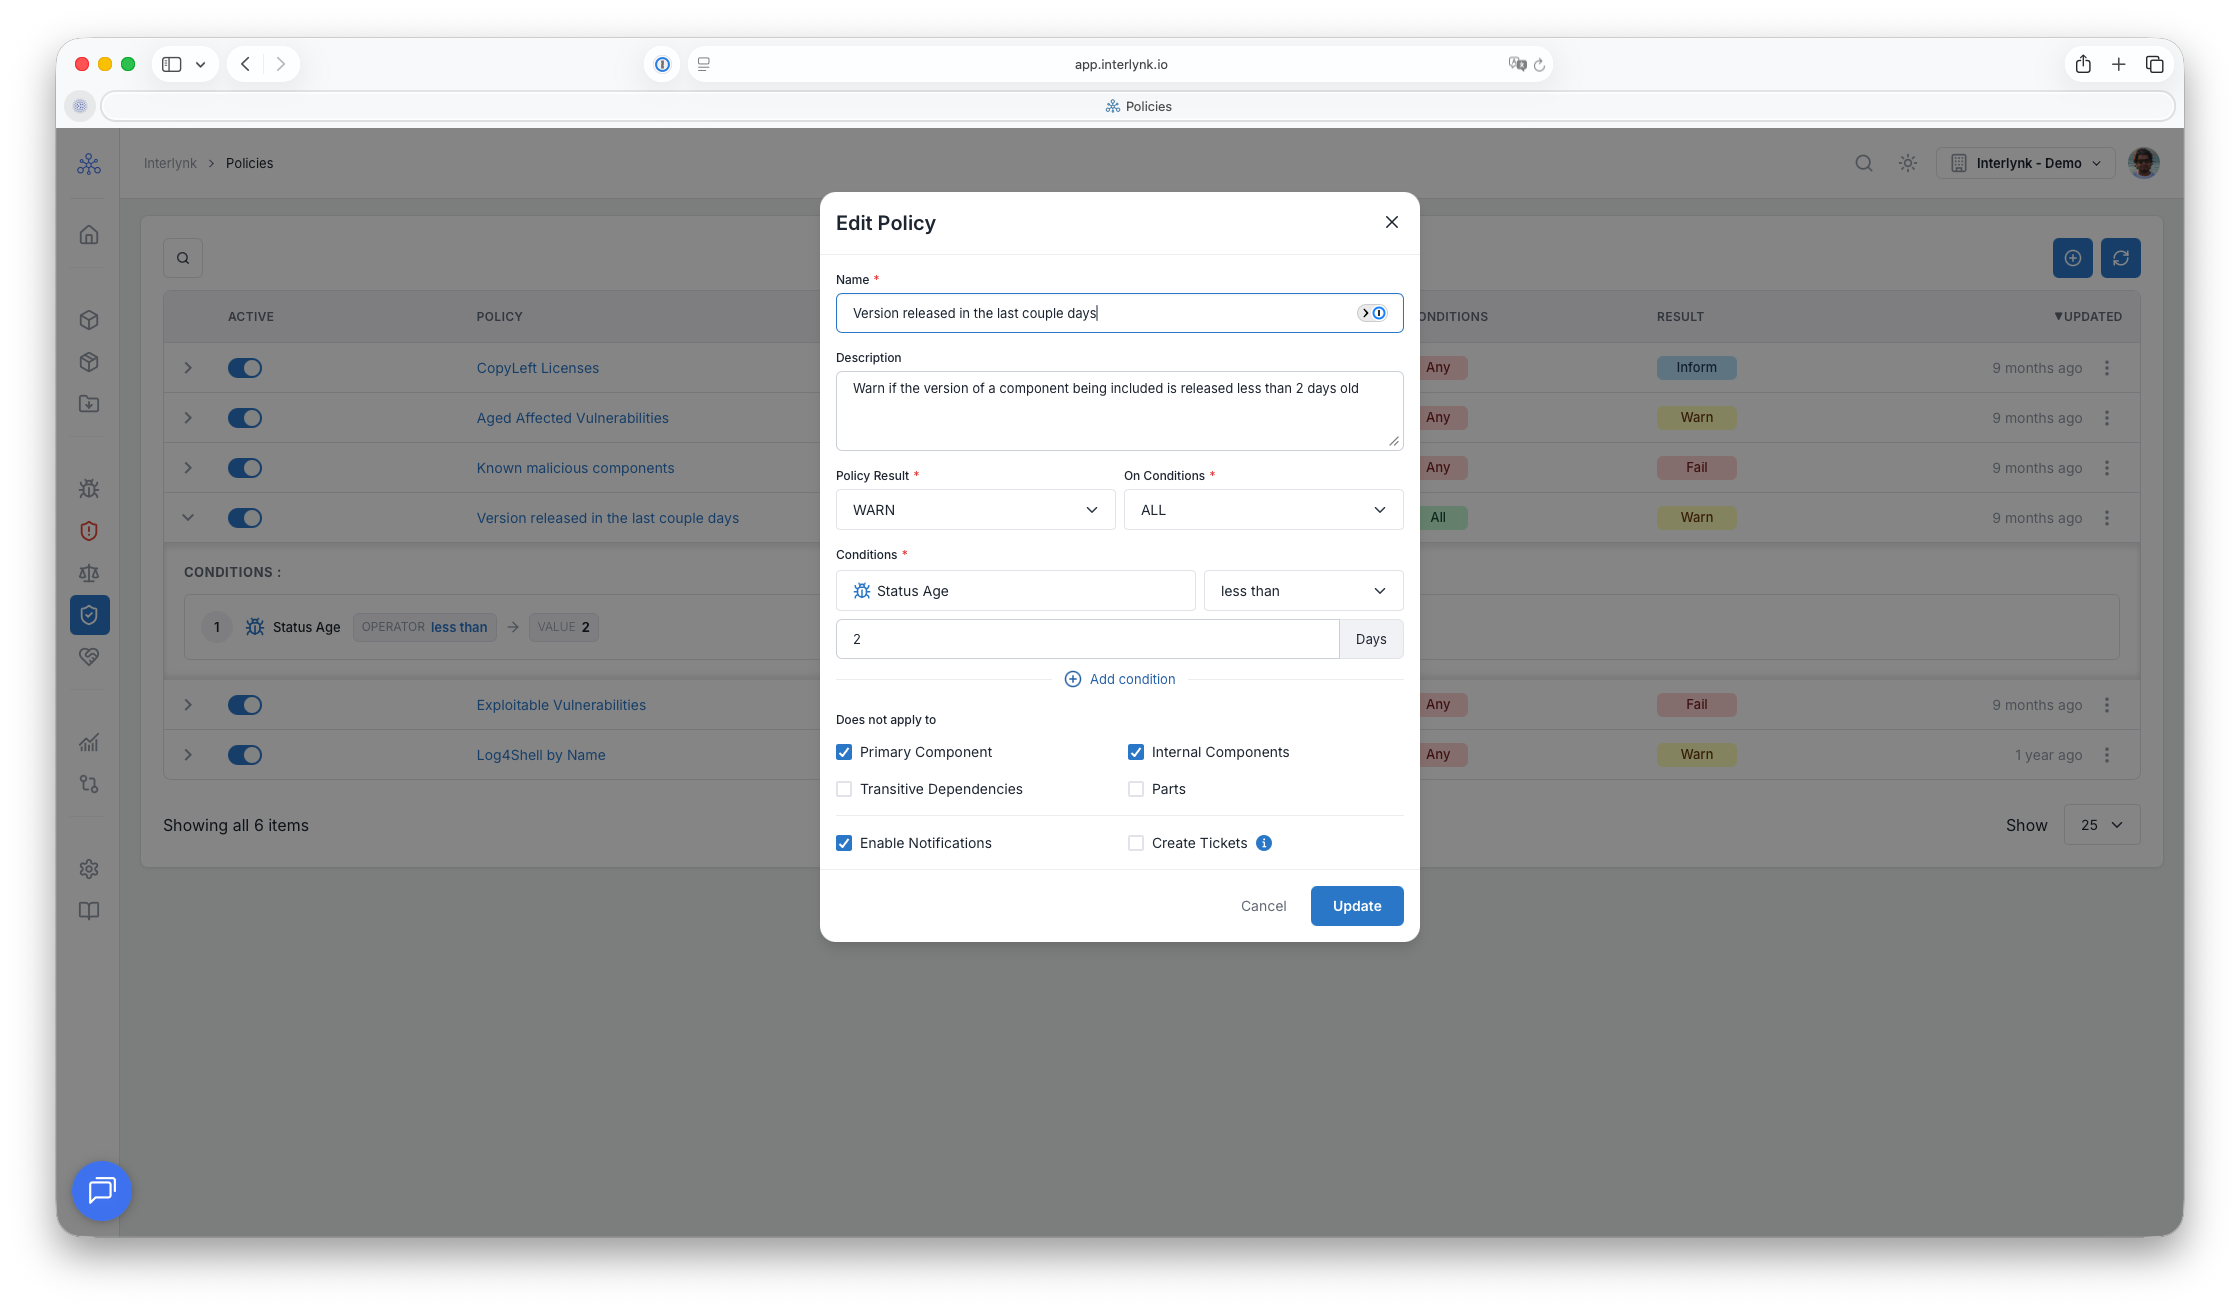Toggle active switch for CopyLeft Licenses
This screenshot has width=2240, height=1311.
[x=245, y=368]
